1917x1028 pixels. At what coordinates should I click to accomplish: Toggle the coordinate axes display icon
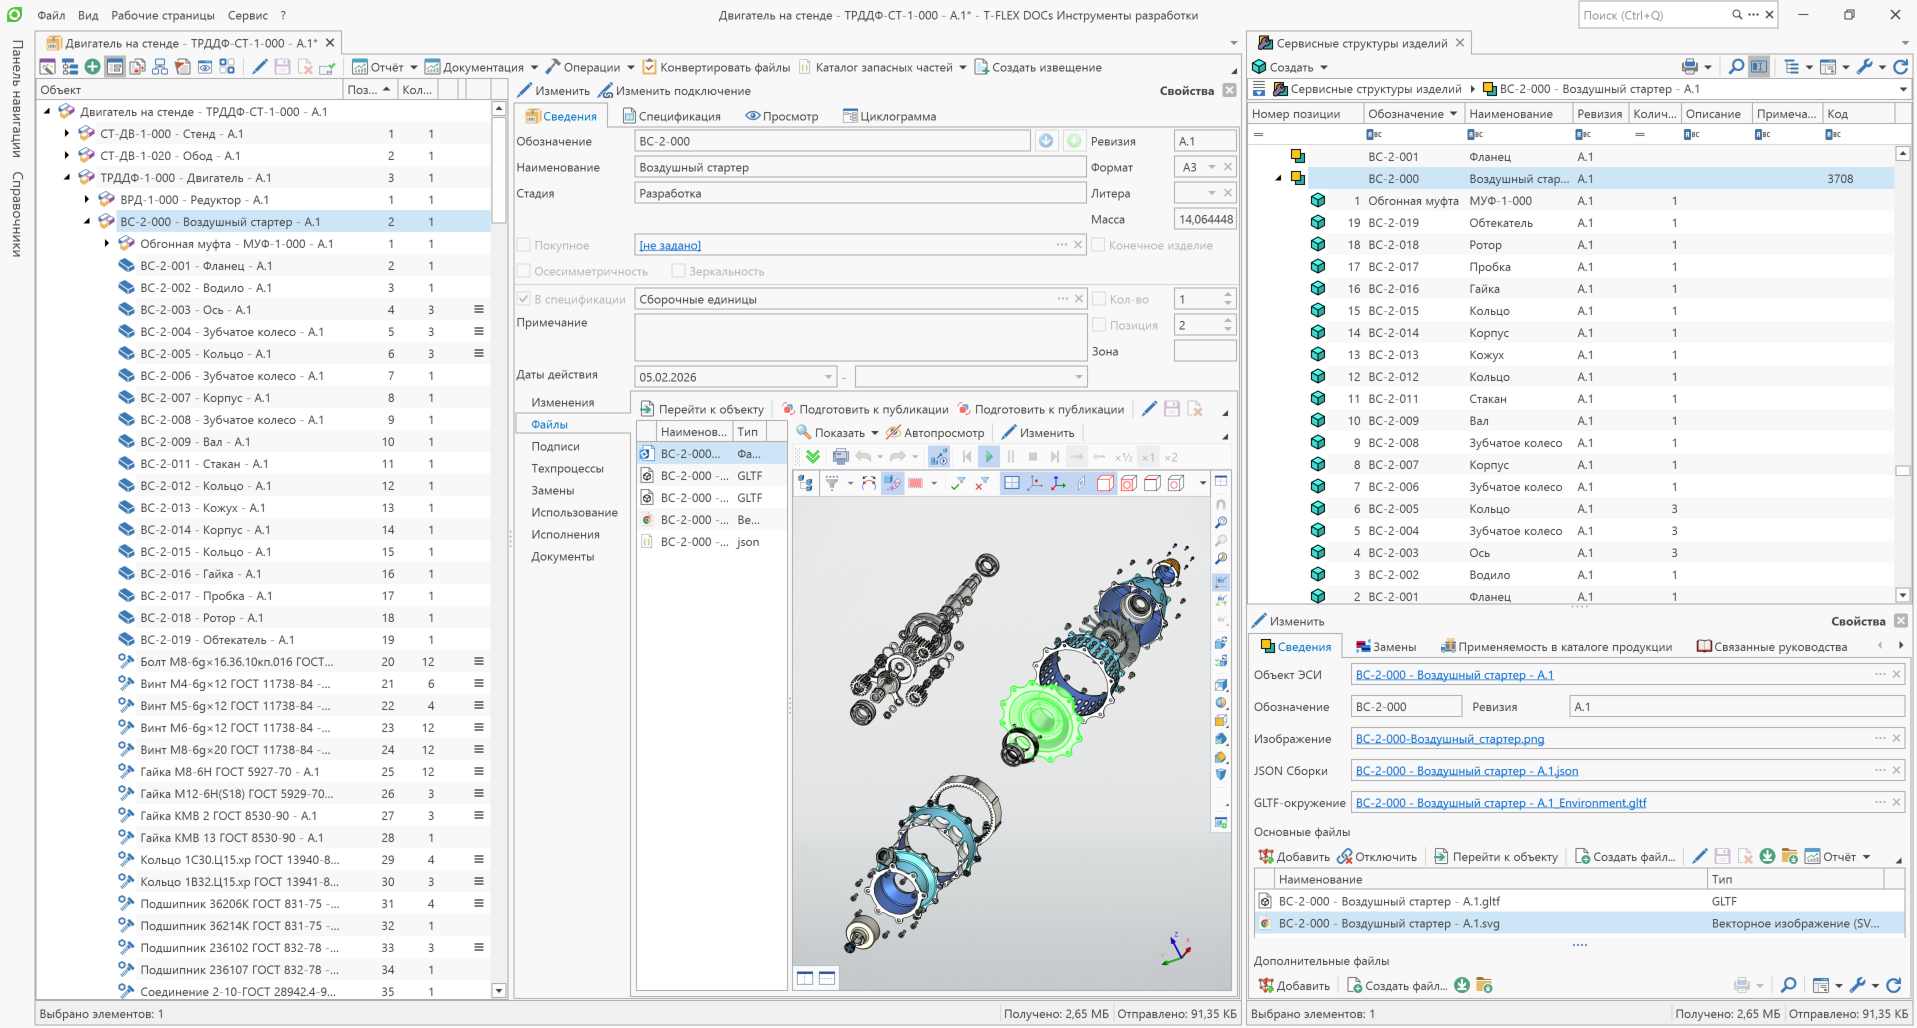[x=1058, y=483]
